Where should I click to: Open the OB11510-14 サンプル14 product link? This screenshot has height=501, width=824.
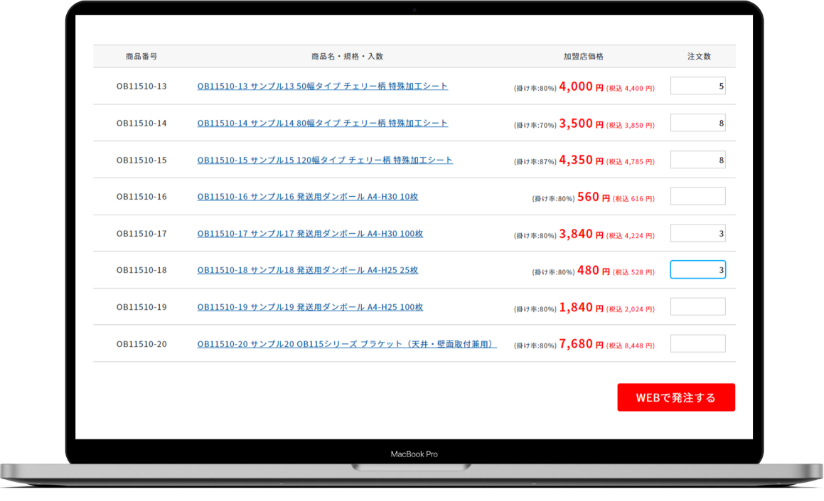tap(322, 123)
